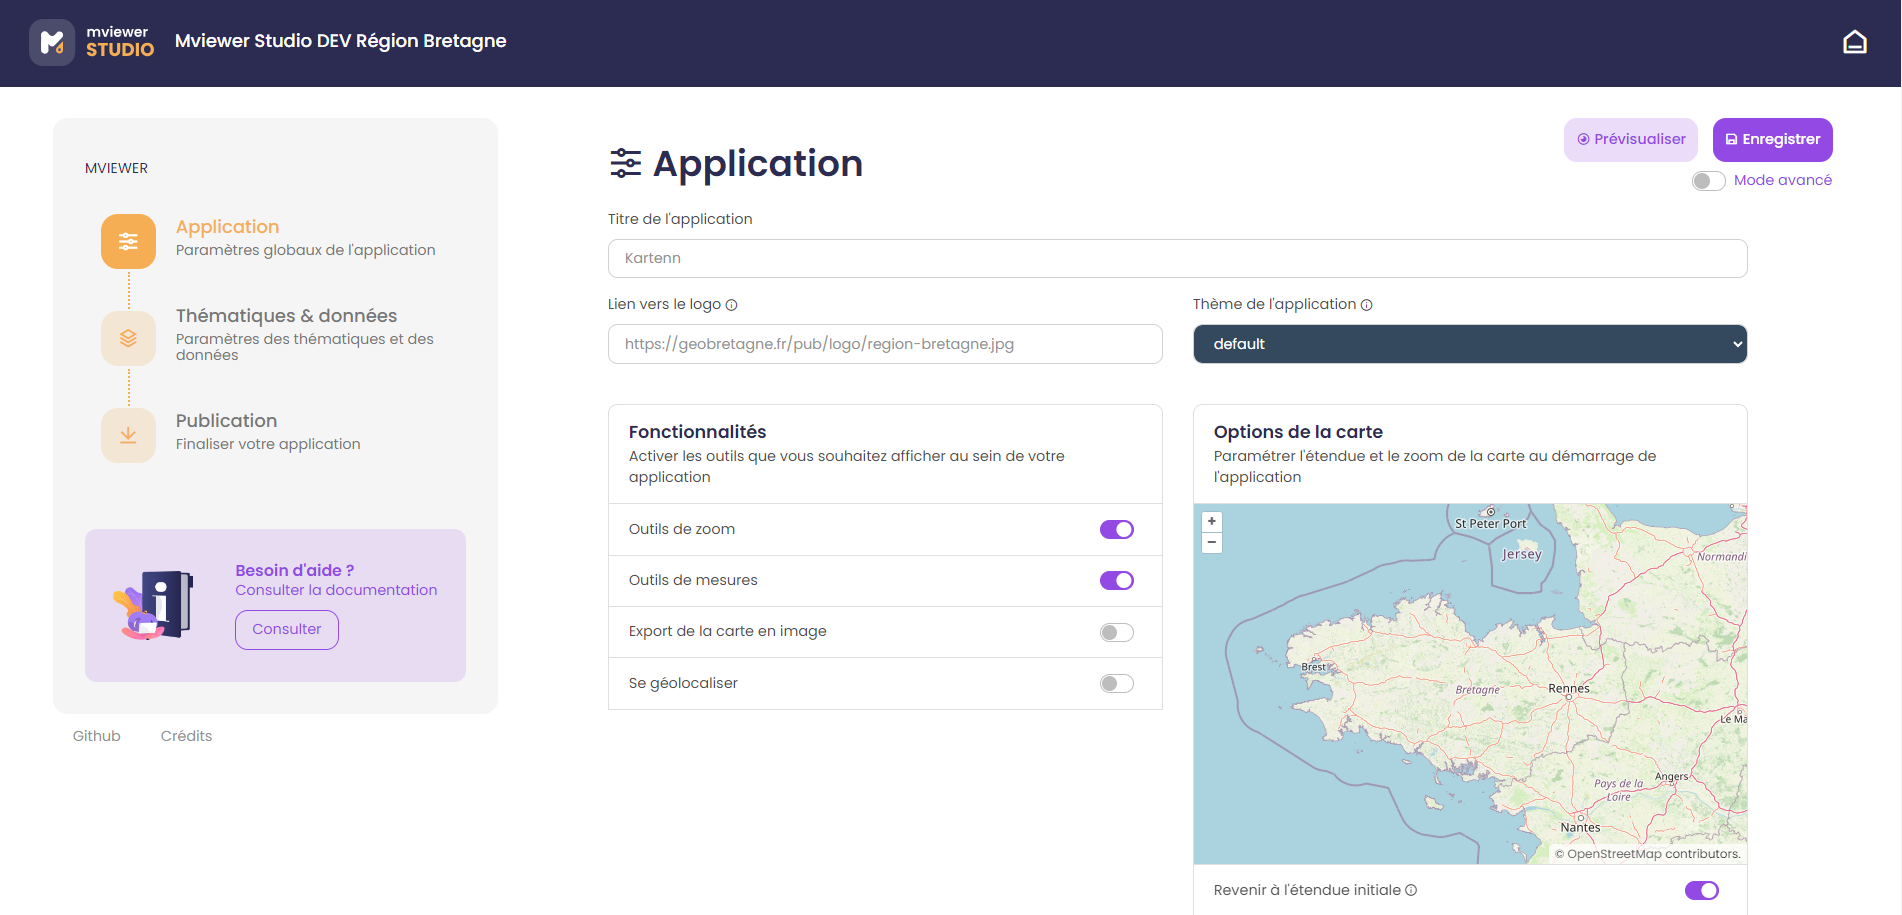The image size is (1902, 915).
Task: Enable Mode avancé switch
Action: pyautogui.click(x=1709, y=181)
